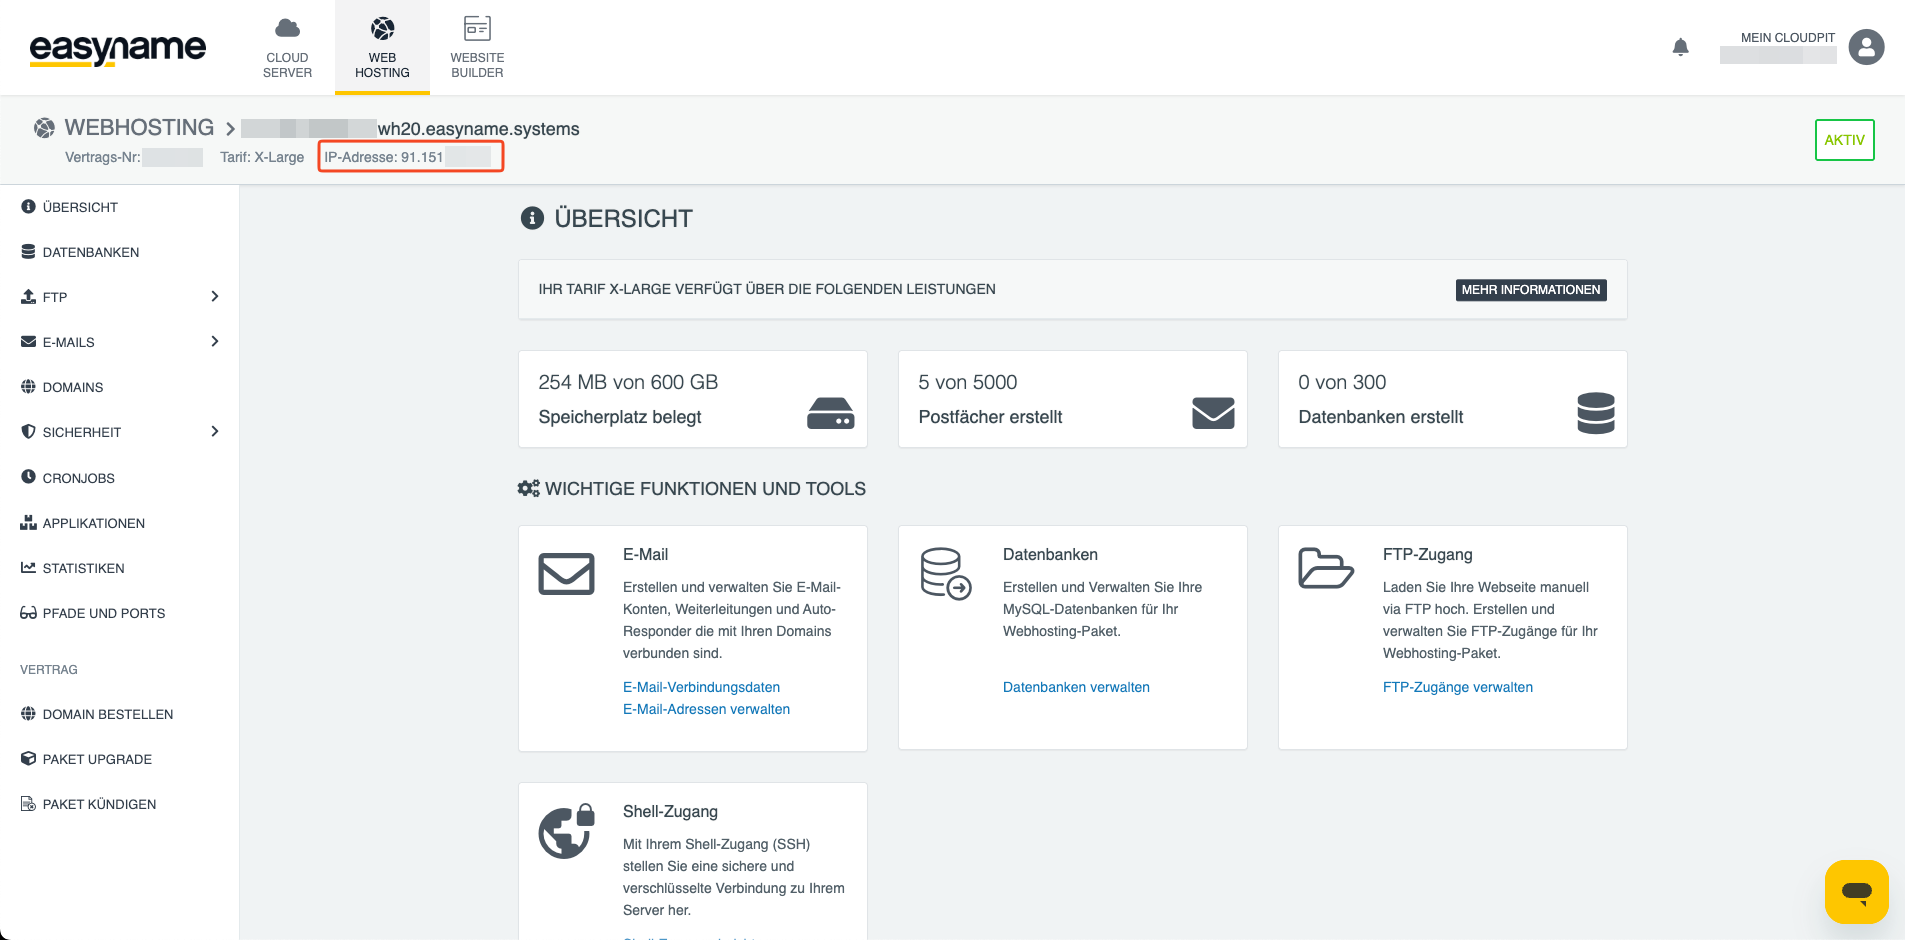Click the Sicherheit shield icon in sidebar
The width and height of the screenshot is (1905, 940).
(x=28, y=432)
